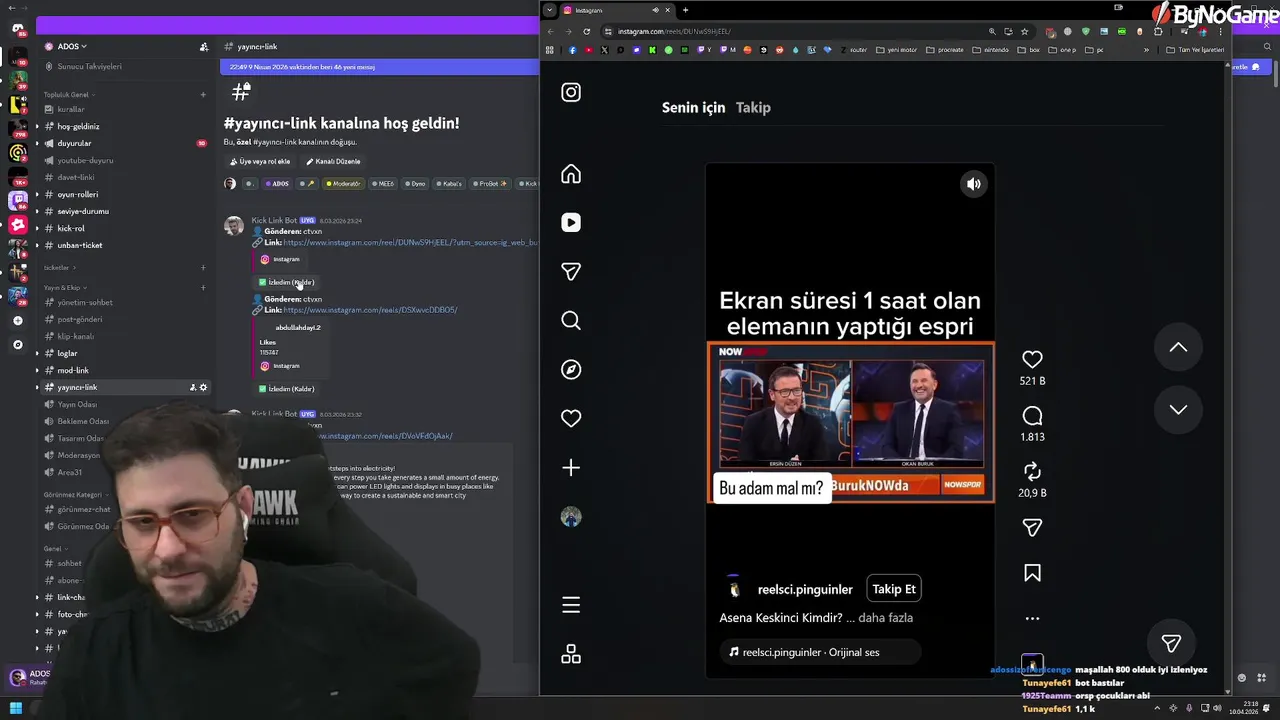
Task: Open the youtube-duyuru channel
Action: 85,160
